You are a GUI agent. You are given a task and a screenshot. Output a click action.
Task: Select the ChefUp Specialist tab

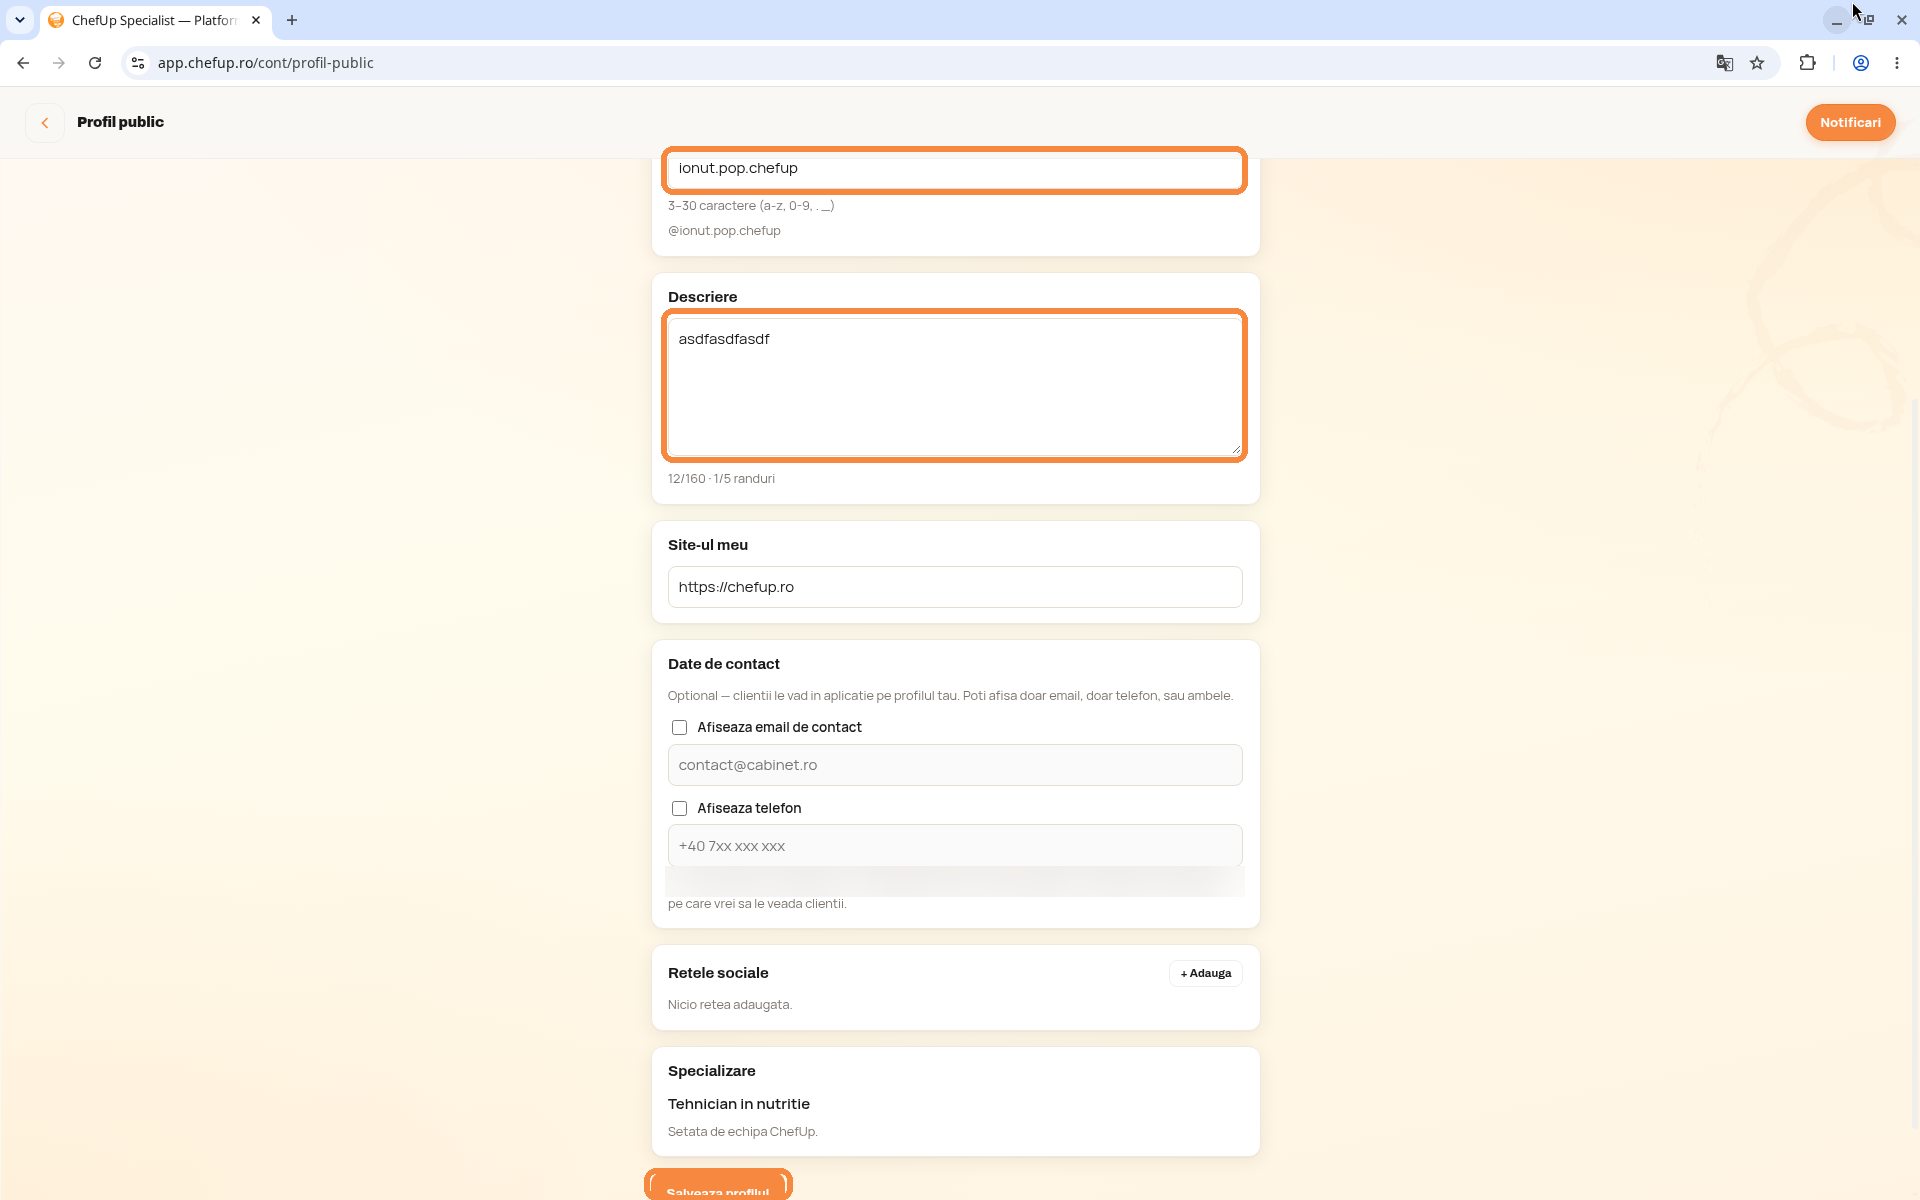(x=155, y=20)
